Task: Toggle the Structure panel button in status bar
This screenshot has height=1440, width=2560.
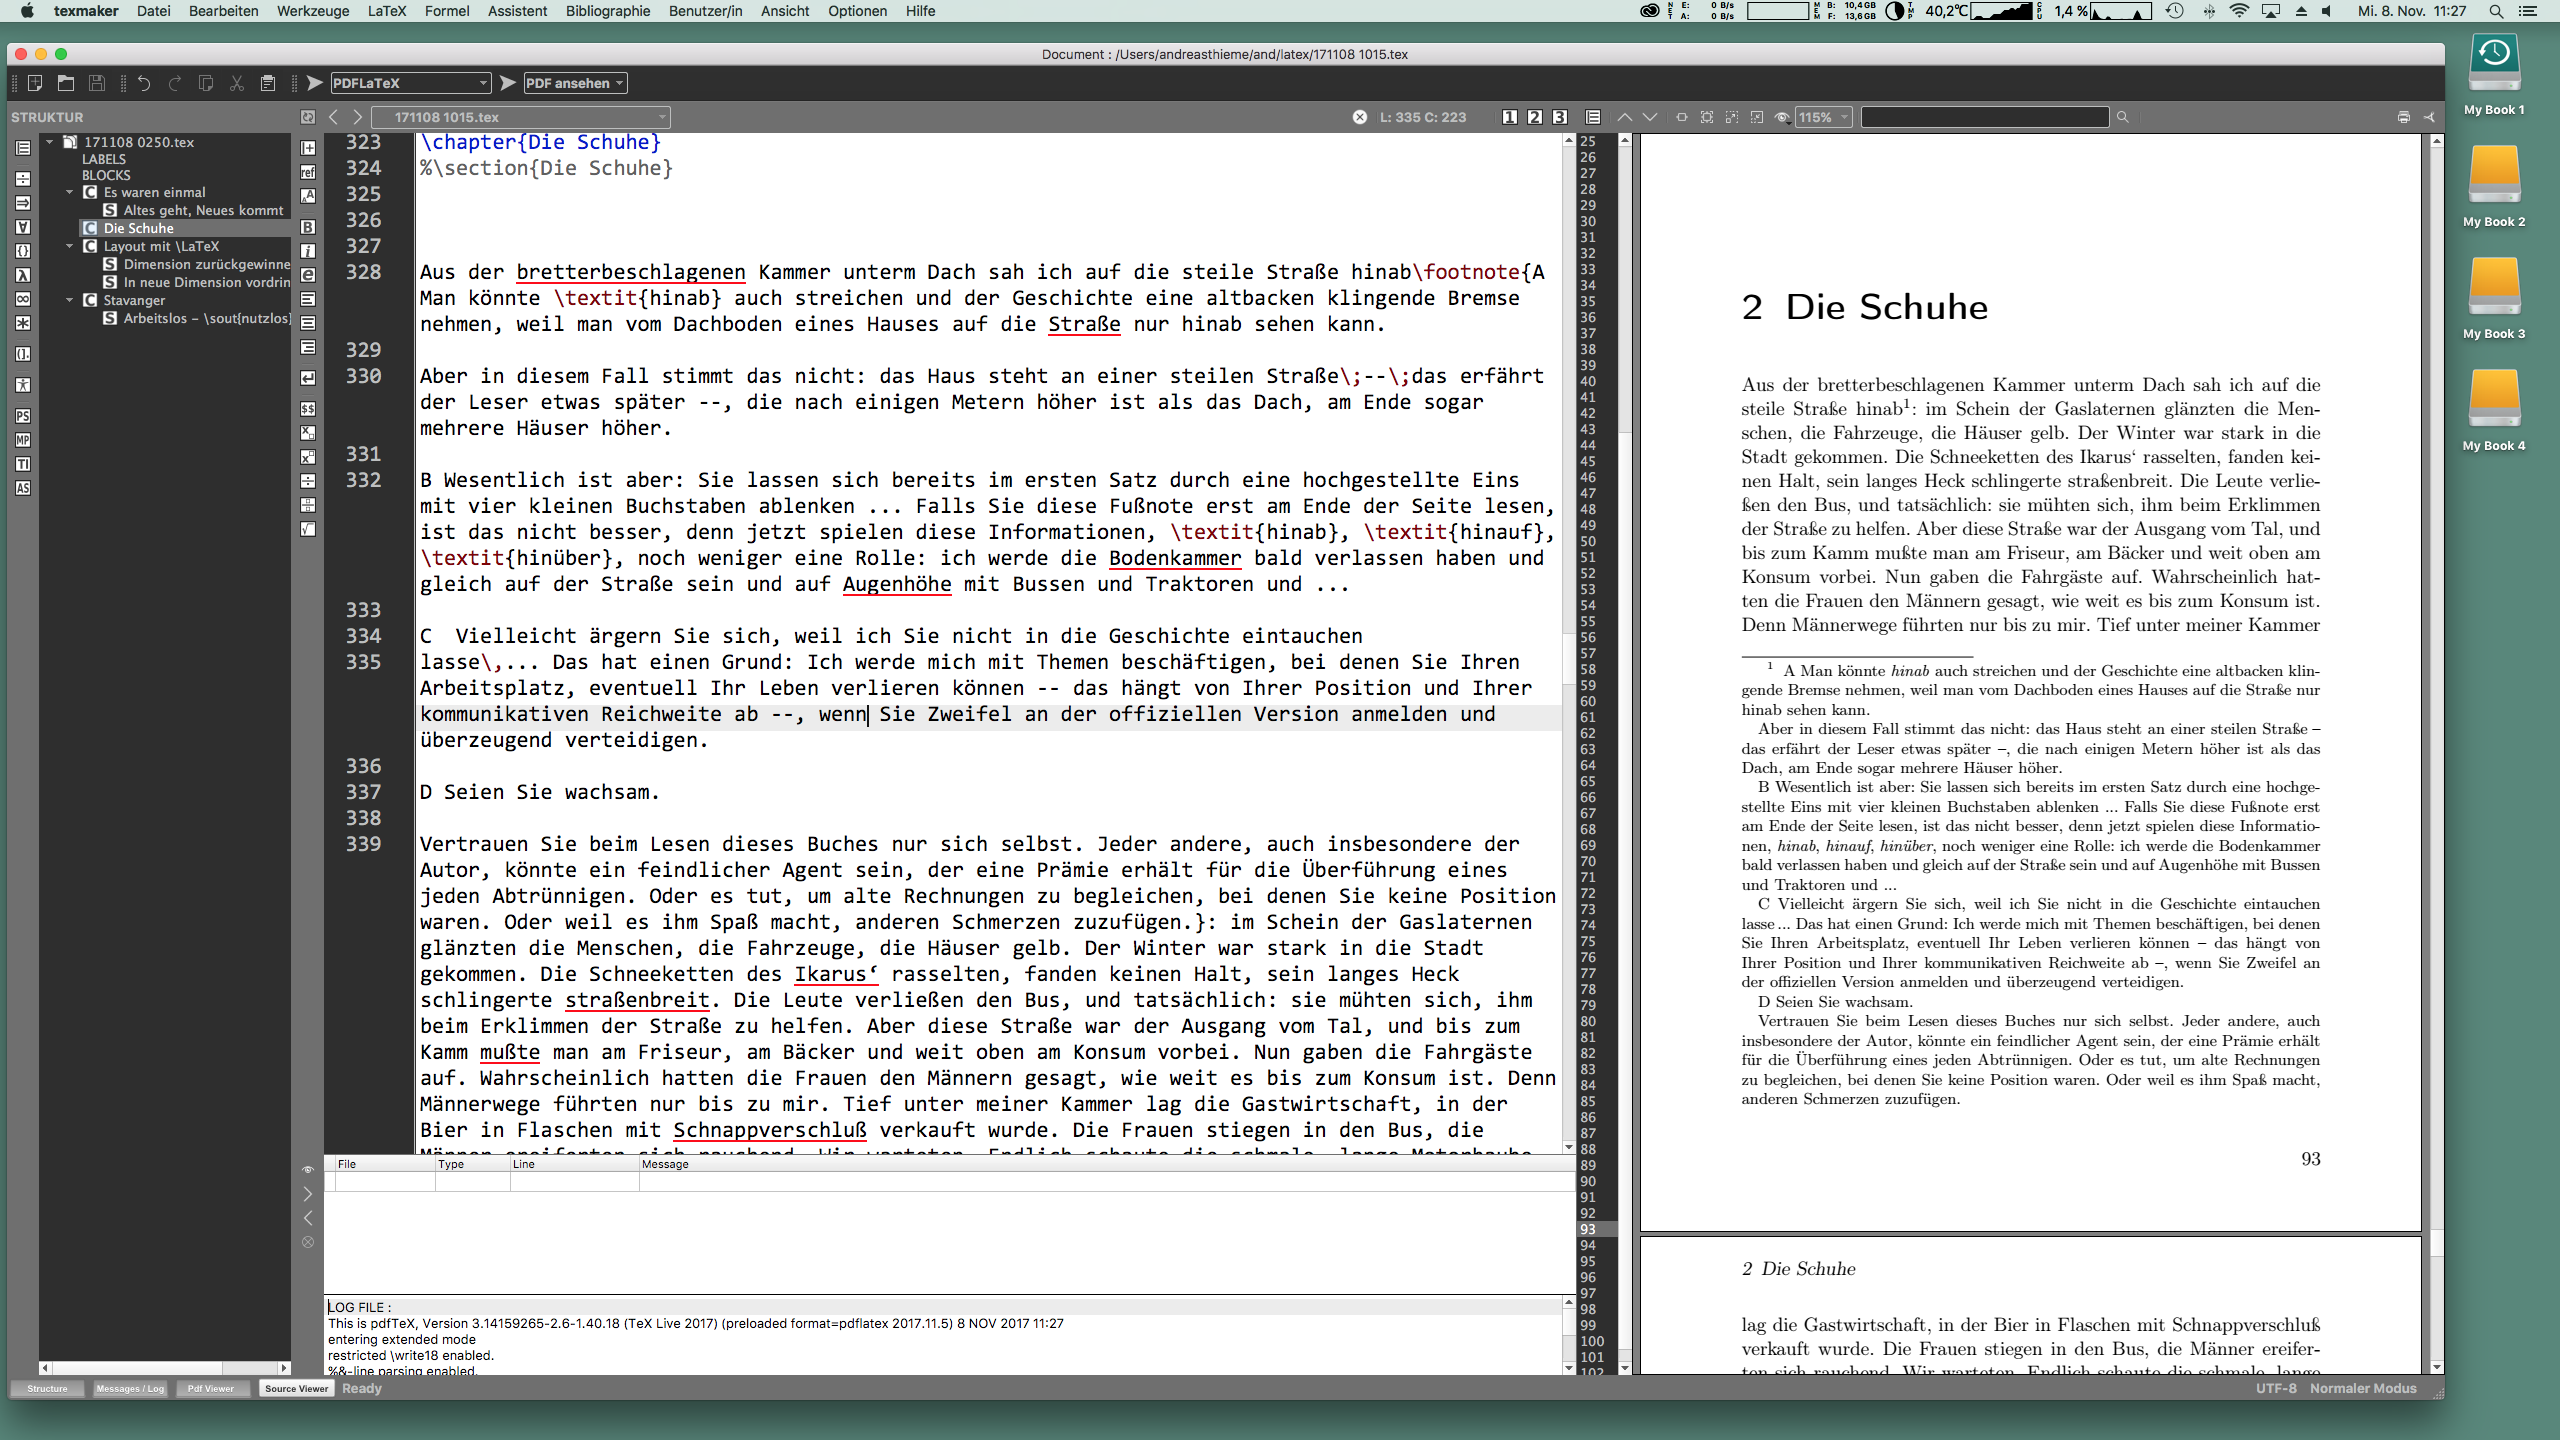Action: 47,1388
